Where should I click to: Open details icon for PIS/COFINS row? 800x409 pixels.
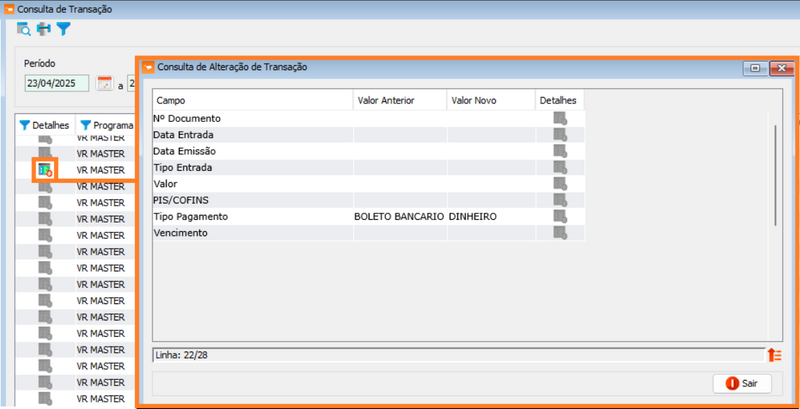(x=560, y=200)
